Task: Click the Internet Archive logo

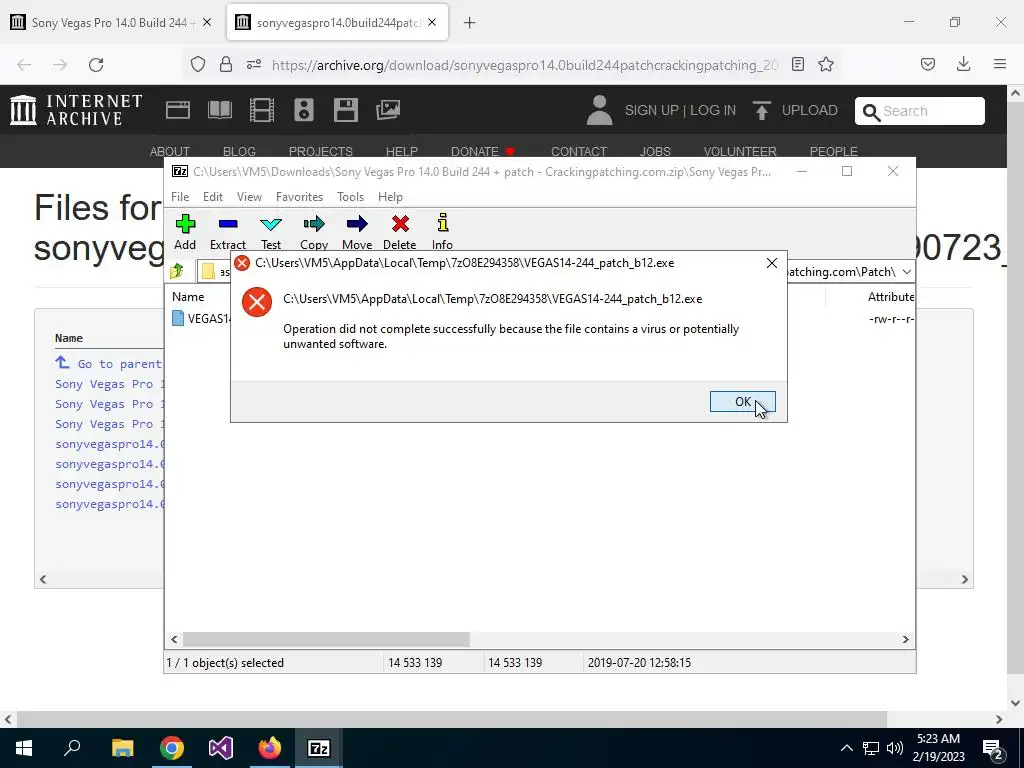Action: point(76,110)
